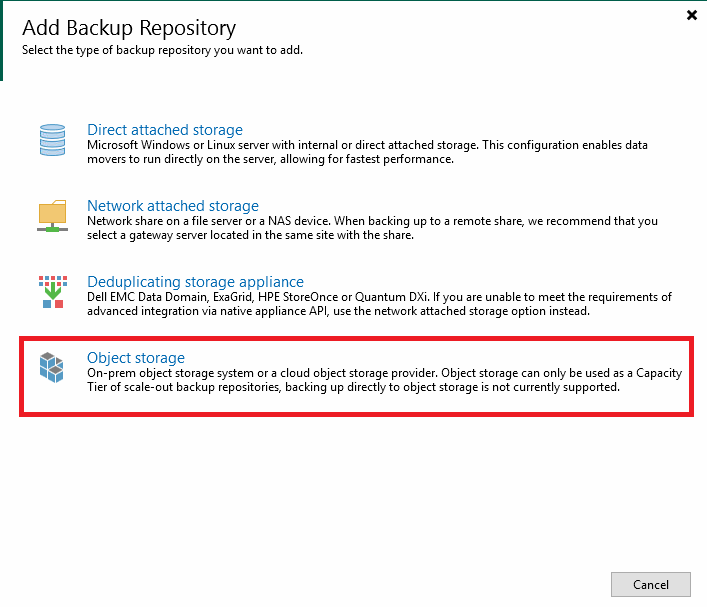
Task: Click the 'Select the type of backup repository' subtitle
Action: 162,50
